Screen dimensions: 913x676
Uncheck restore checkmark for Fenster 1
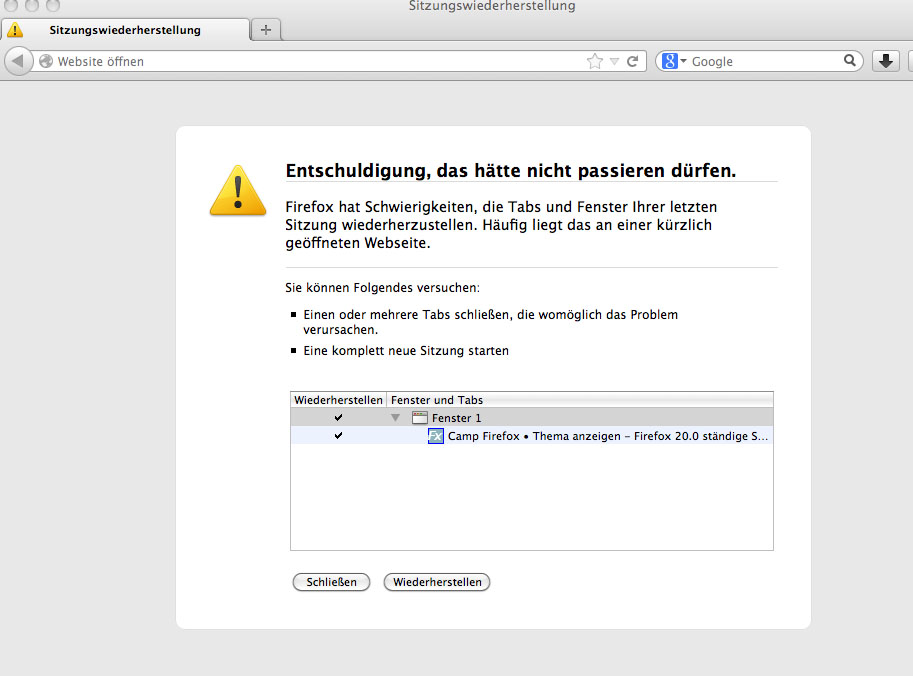(x=338, y=417)
